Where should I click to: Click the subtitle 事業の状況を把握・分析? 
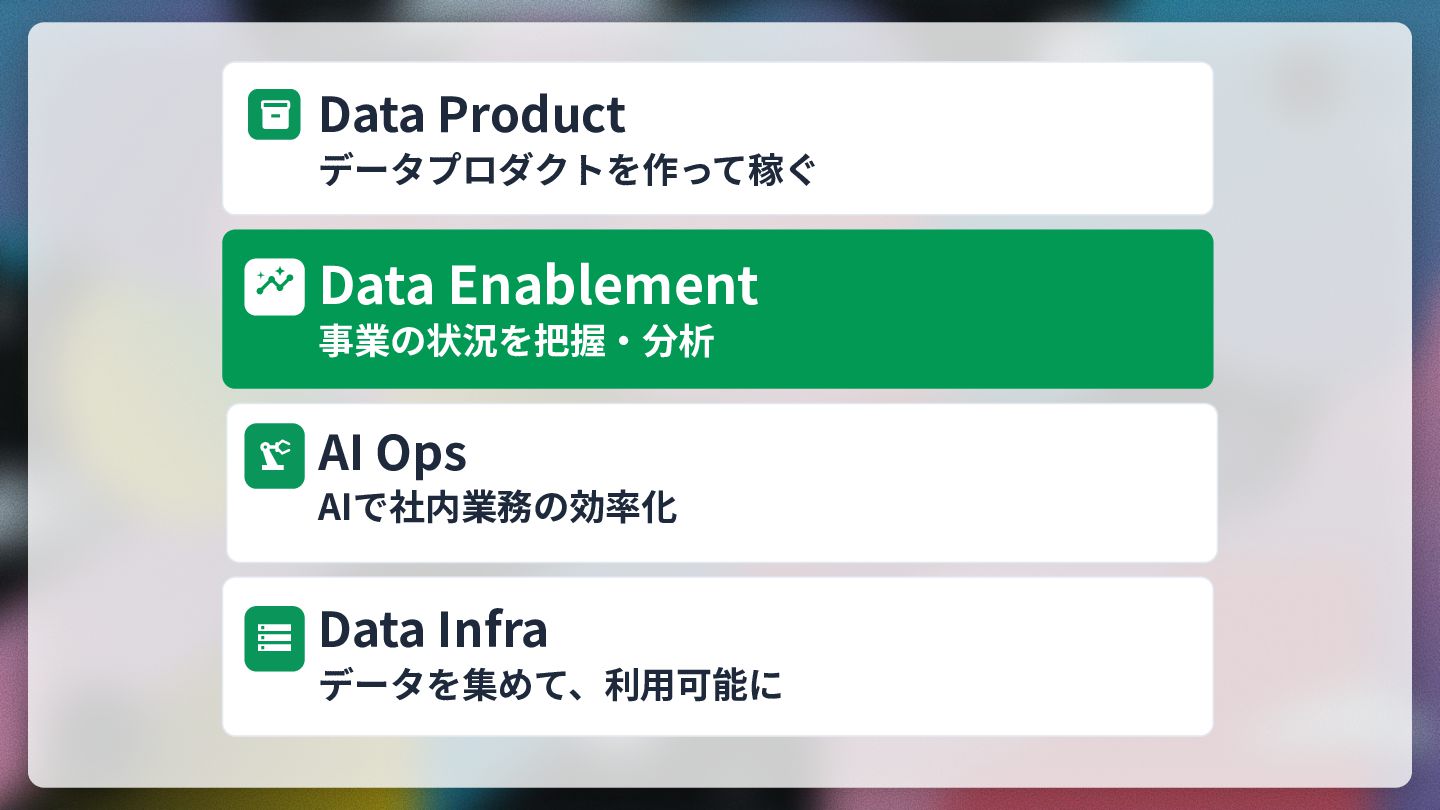(x=517, y=342)
